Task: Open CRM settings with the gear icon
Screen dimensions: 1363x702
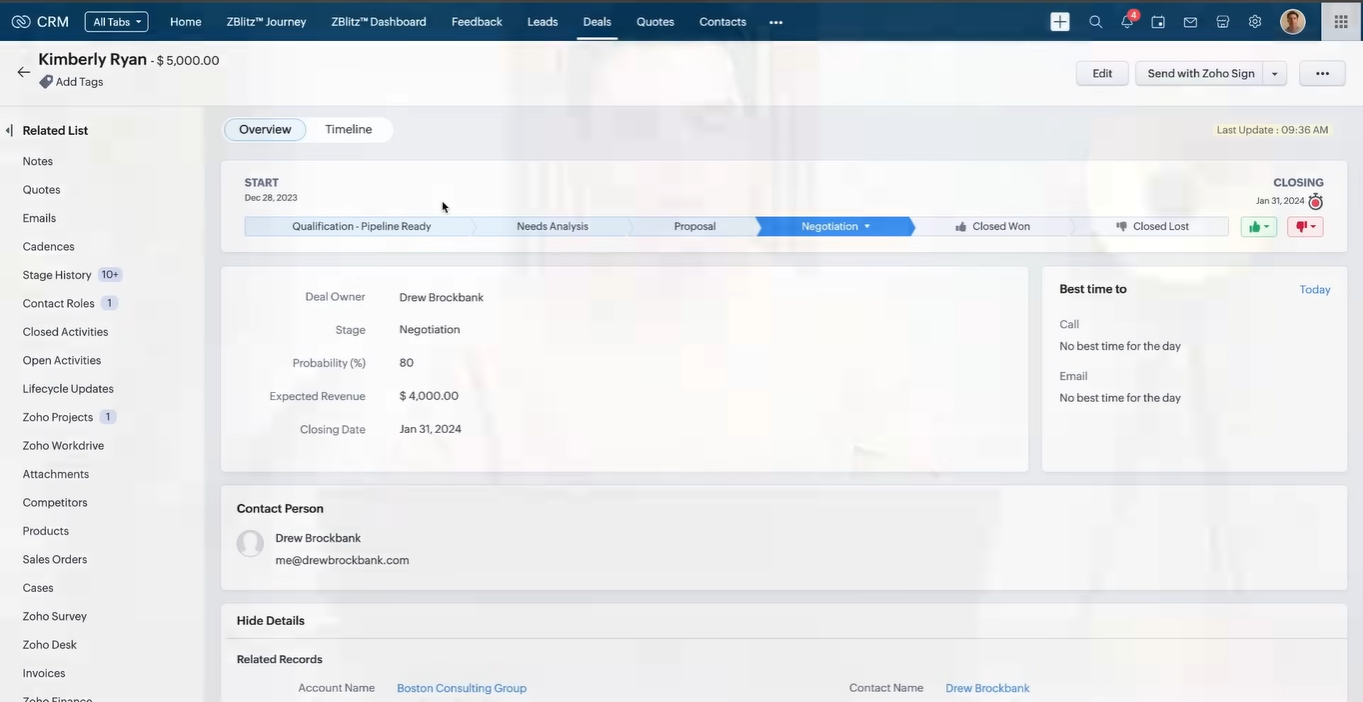Action: pyautogui.click(x=1254, y=20)
